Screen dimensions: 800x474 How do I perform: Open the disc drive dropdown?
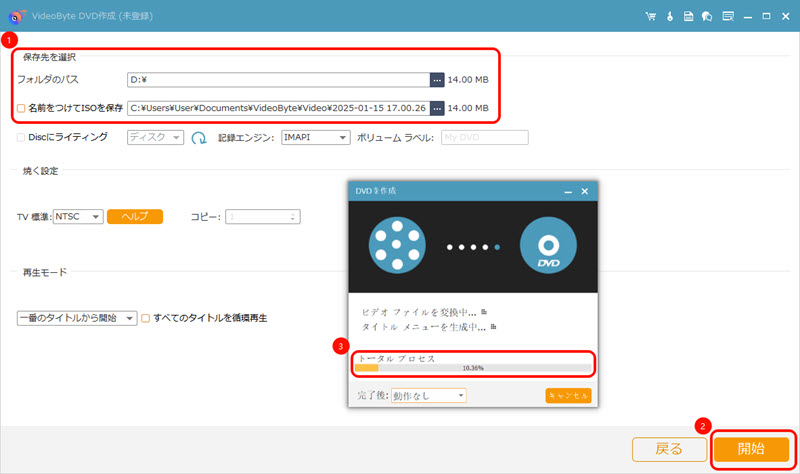(x=155, y=137)
